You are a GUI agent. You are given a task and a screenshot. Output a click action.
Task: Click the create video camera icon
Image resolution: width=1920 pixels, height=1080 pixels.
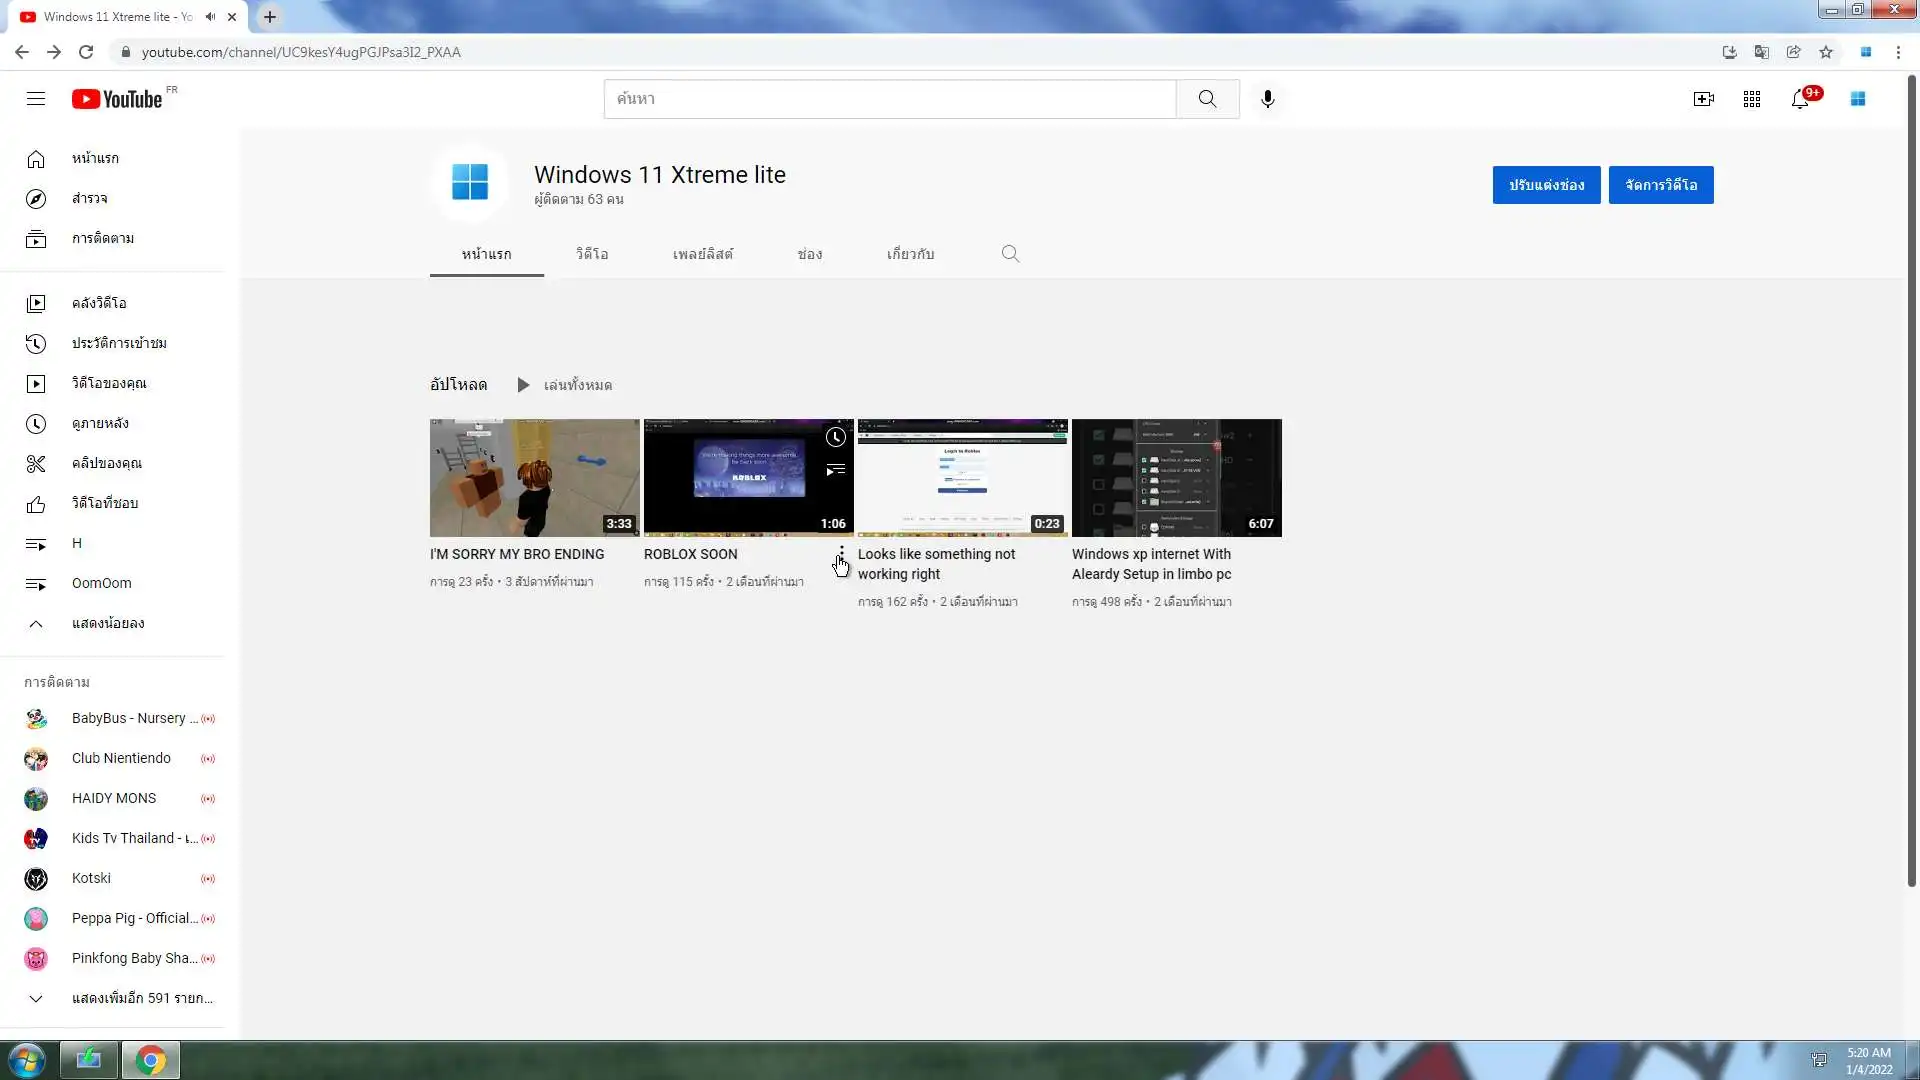pos(1703,99)
